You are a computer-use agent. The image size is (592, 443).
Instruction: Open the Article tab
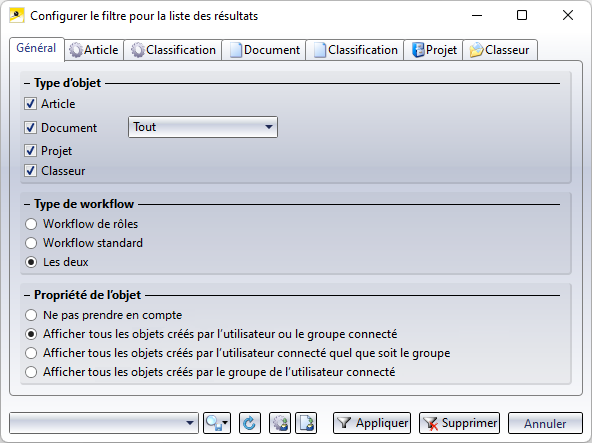tap(94, 50)
